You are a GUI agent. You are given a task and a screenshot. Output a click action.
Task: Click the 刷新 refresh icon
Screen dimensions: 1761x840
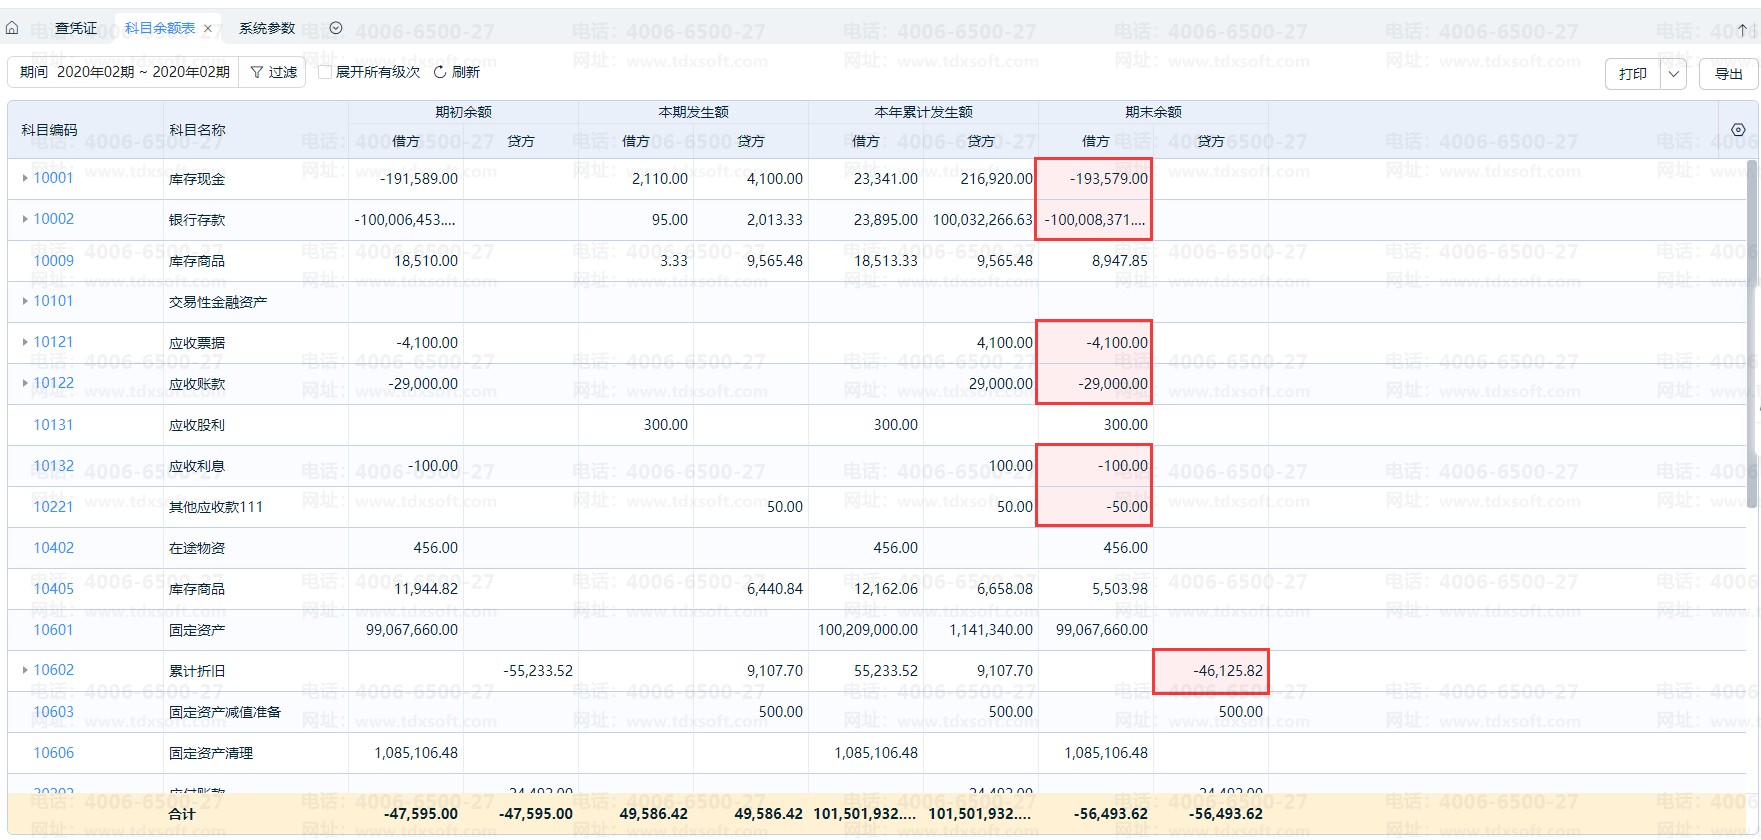(x=440, y=72)
